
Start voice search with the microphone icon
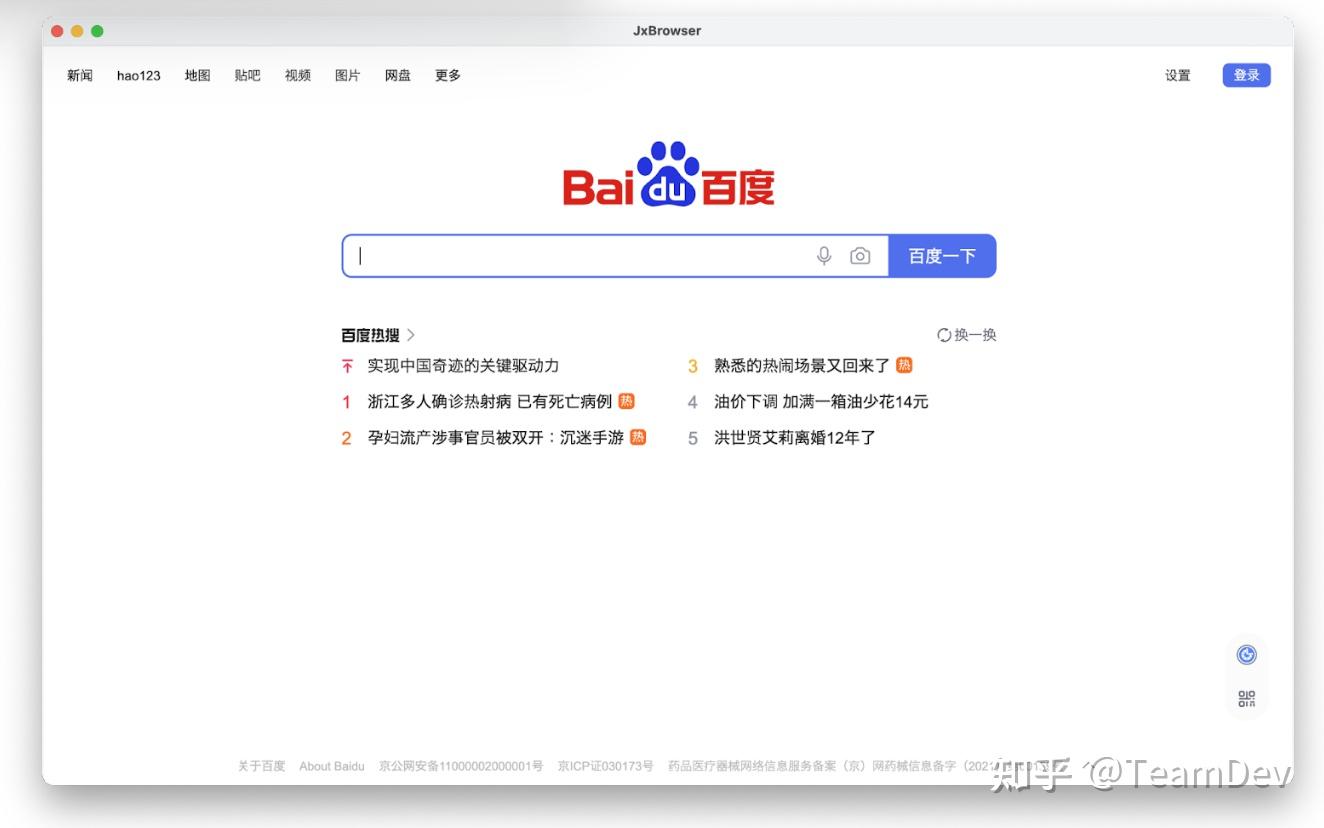click(x=823, y=255)
